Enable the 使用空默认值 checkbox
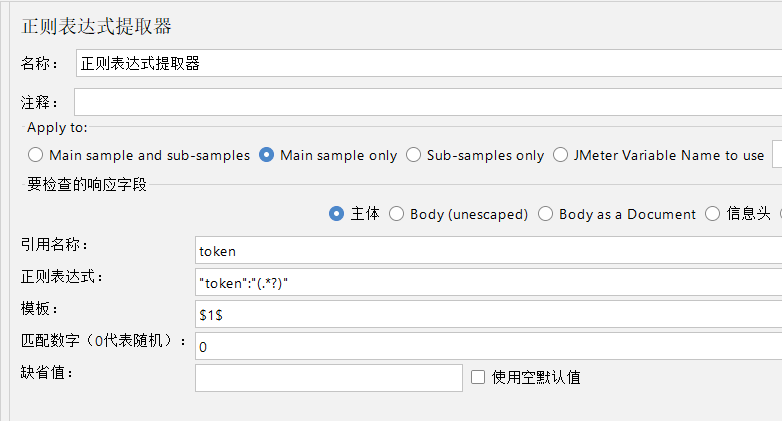782x421 pixels. point(478,377)
